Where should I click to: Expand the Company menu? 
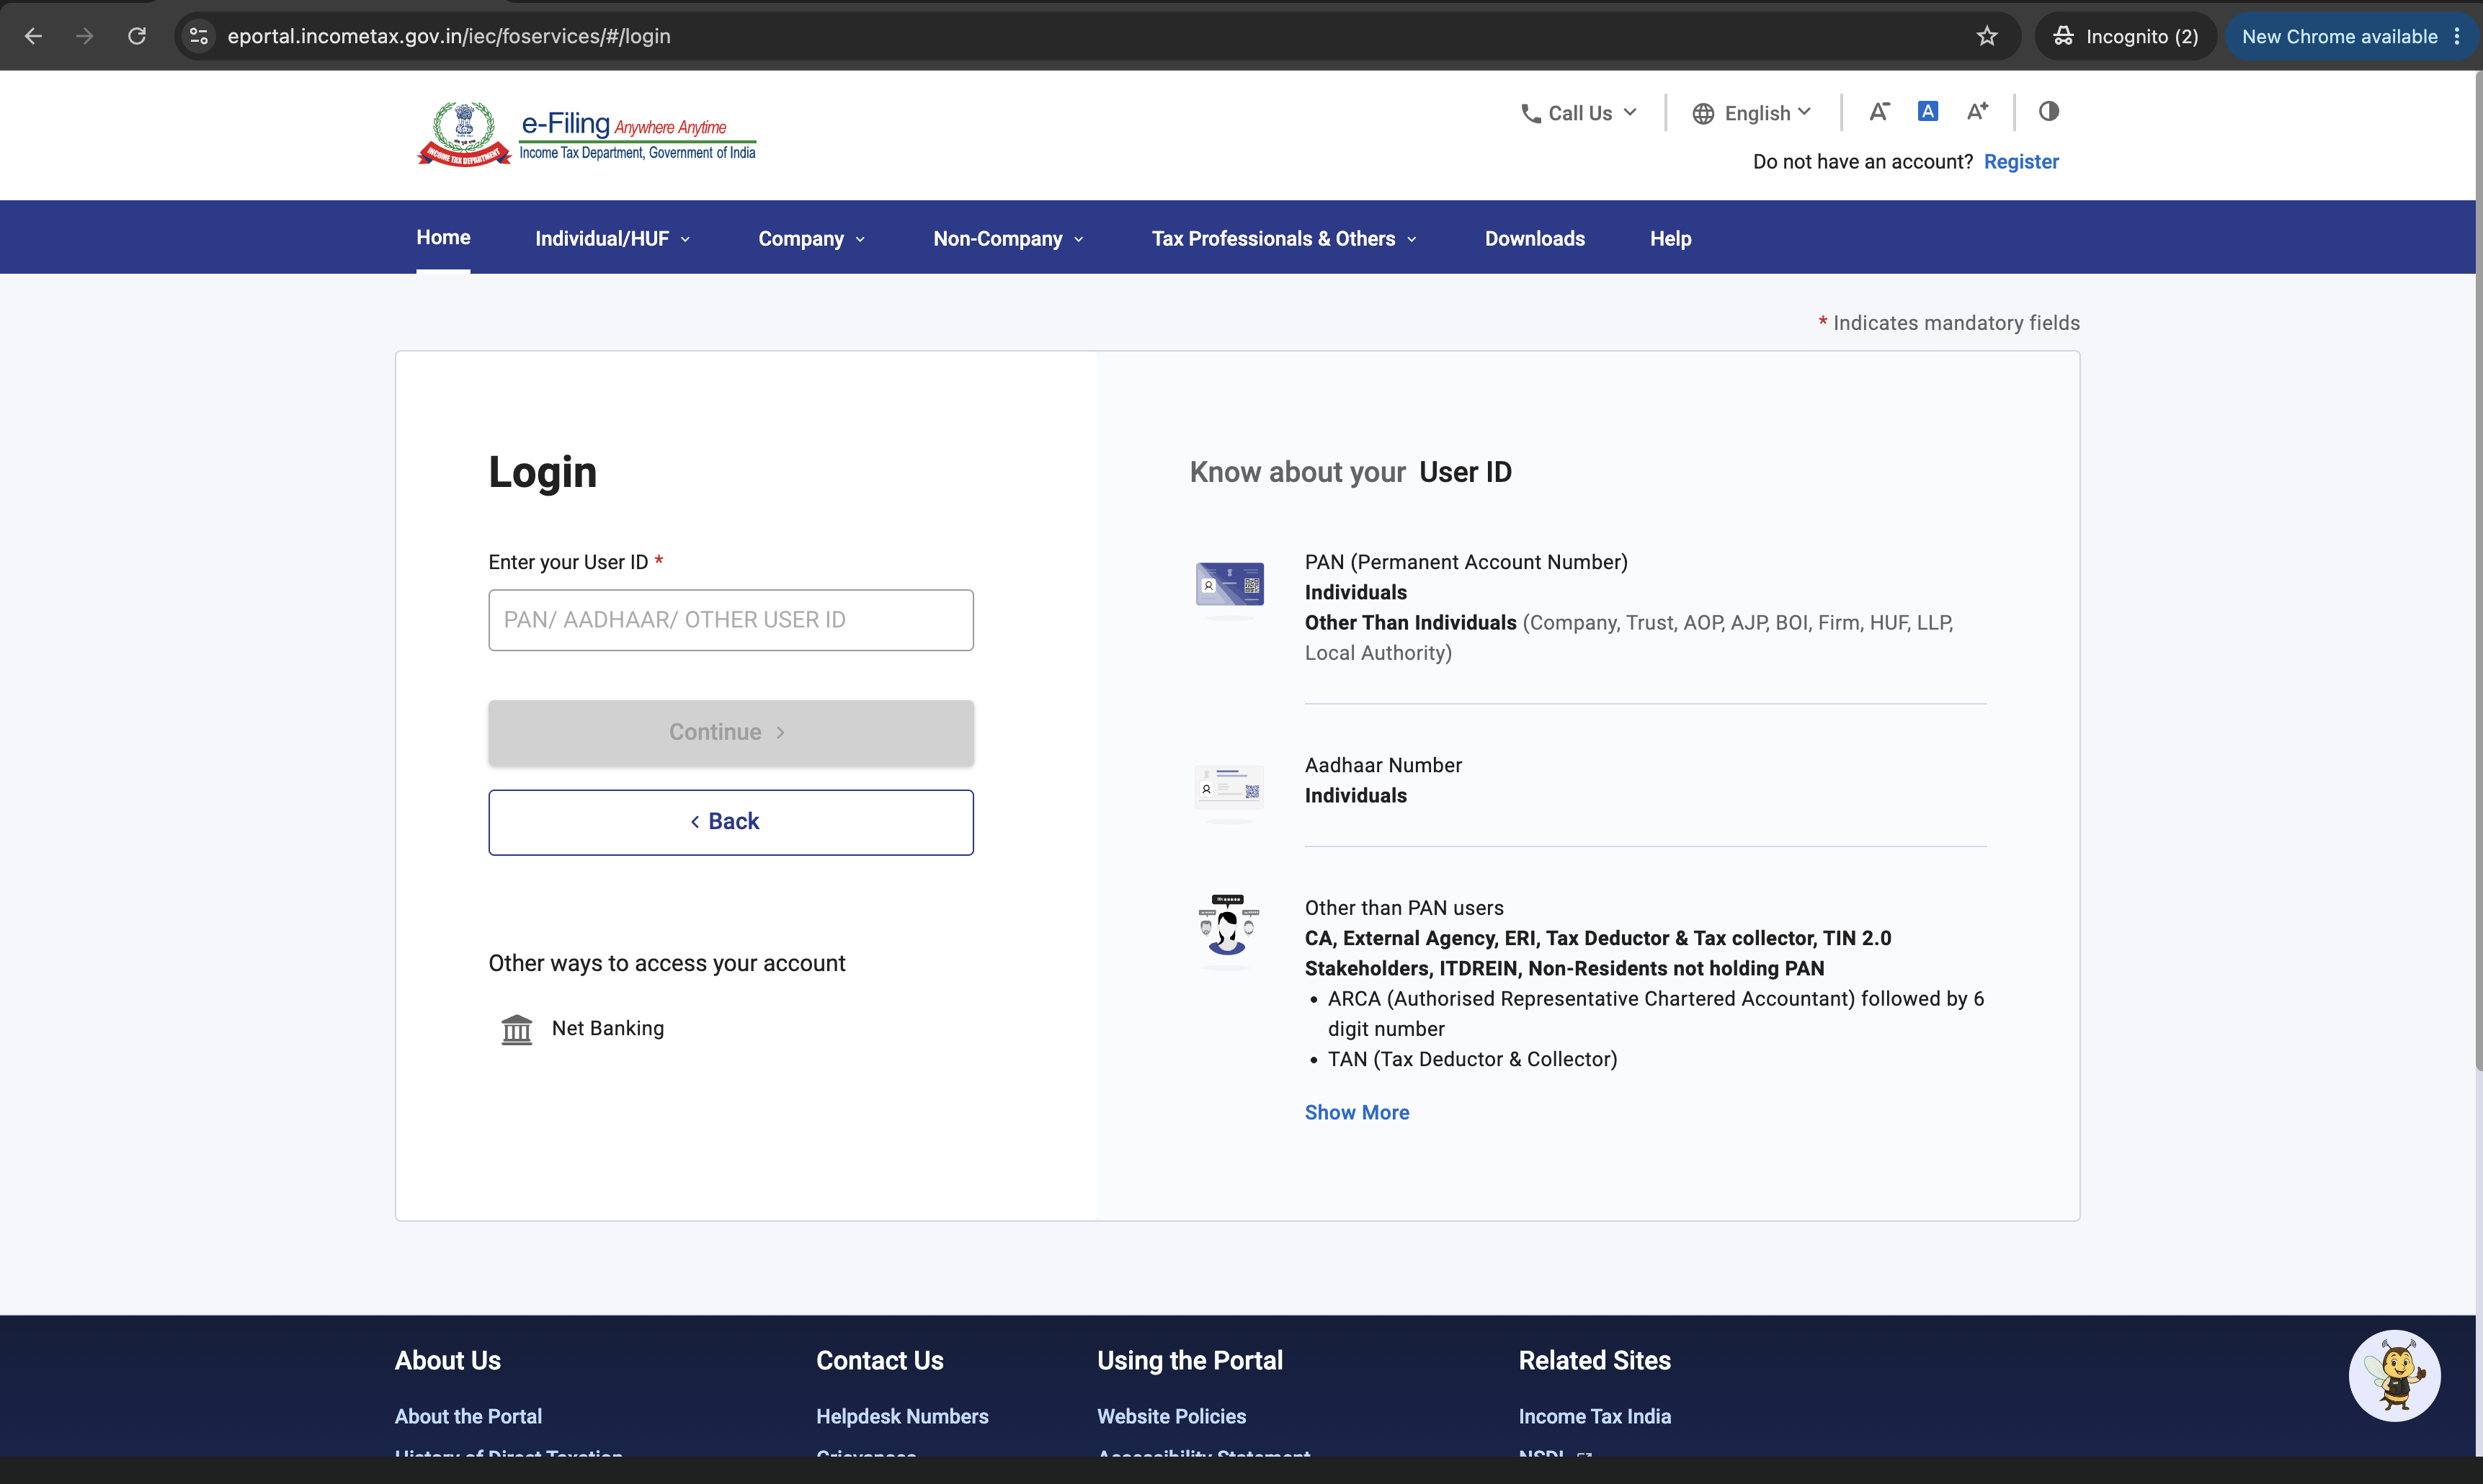[x=811, y=238]
